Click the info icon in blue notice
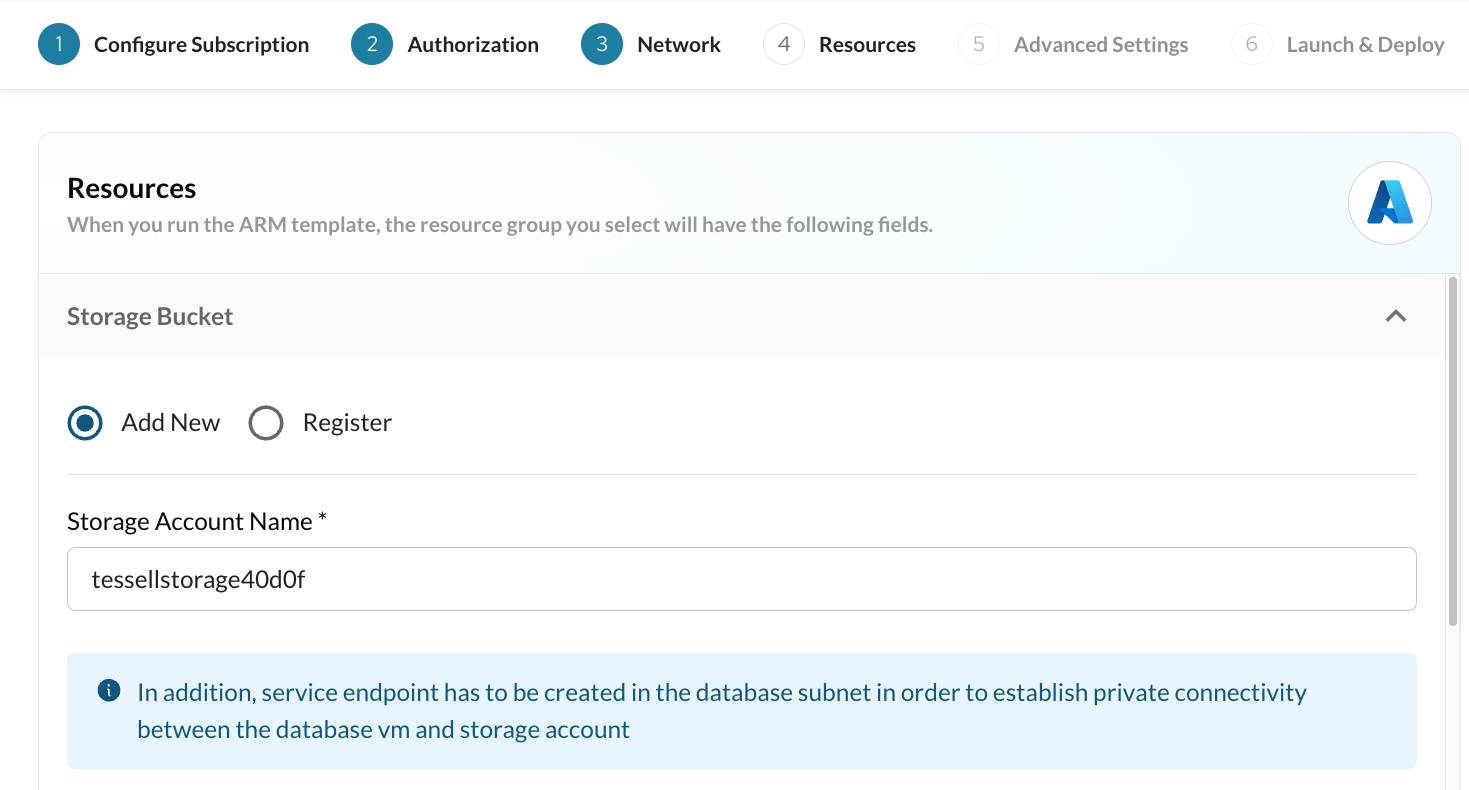This screenshot has height=790, width=1469. point(109,691)
